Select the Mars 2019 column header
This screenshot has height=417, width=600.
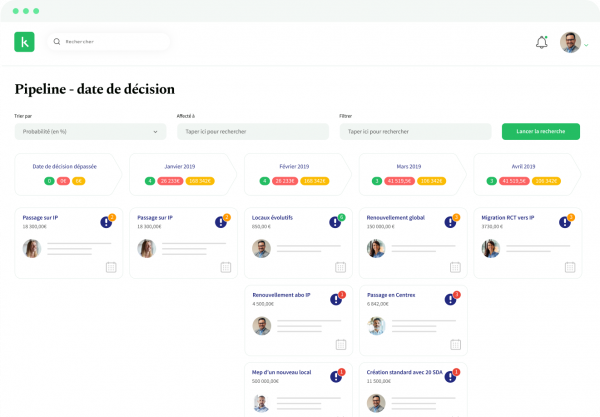(x=408, y=166)
